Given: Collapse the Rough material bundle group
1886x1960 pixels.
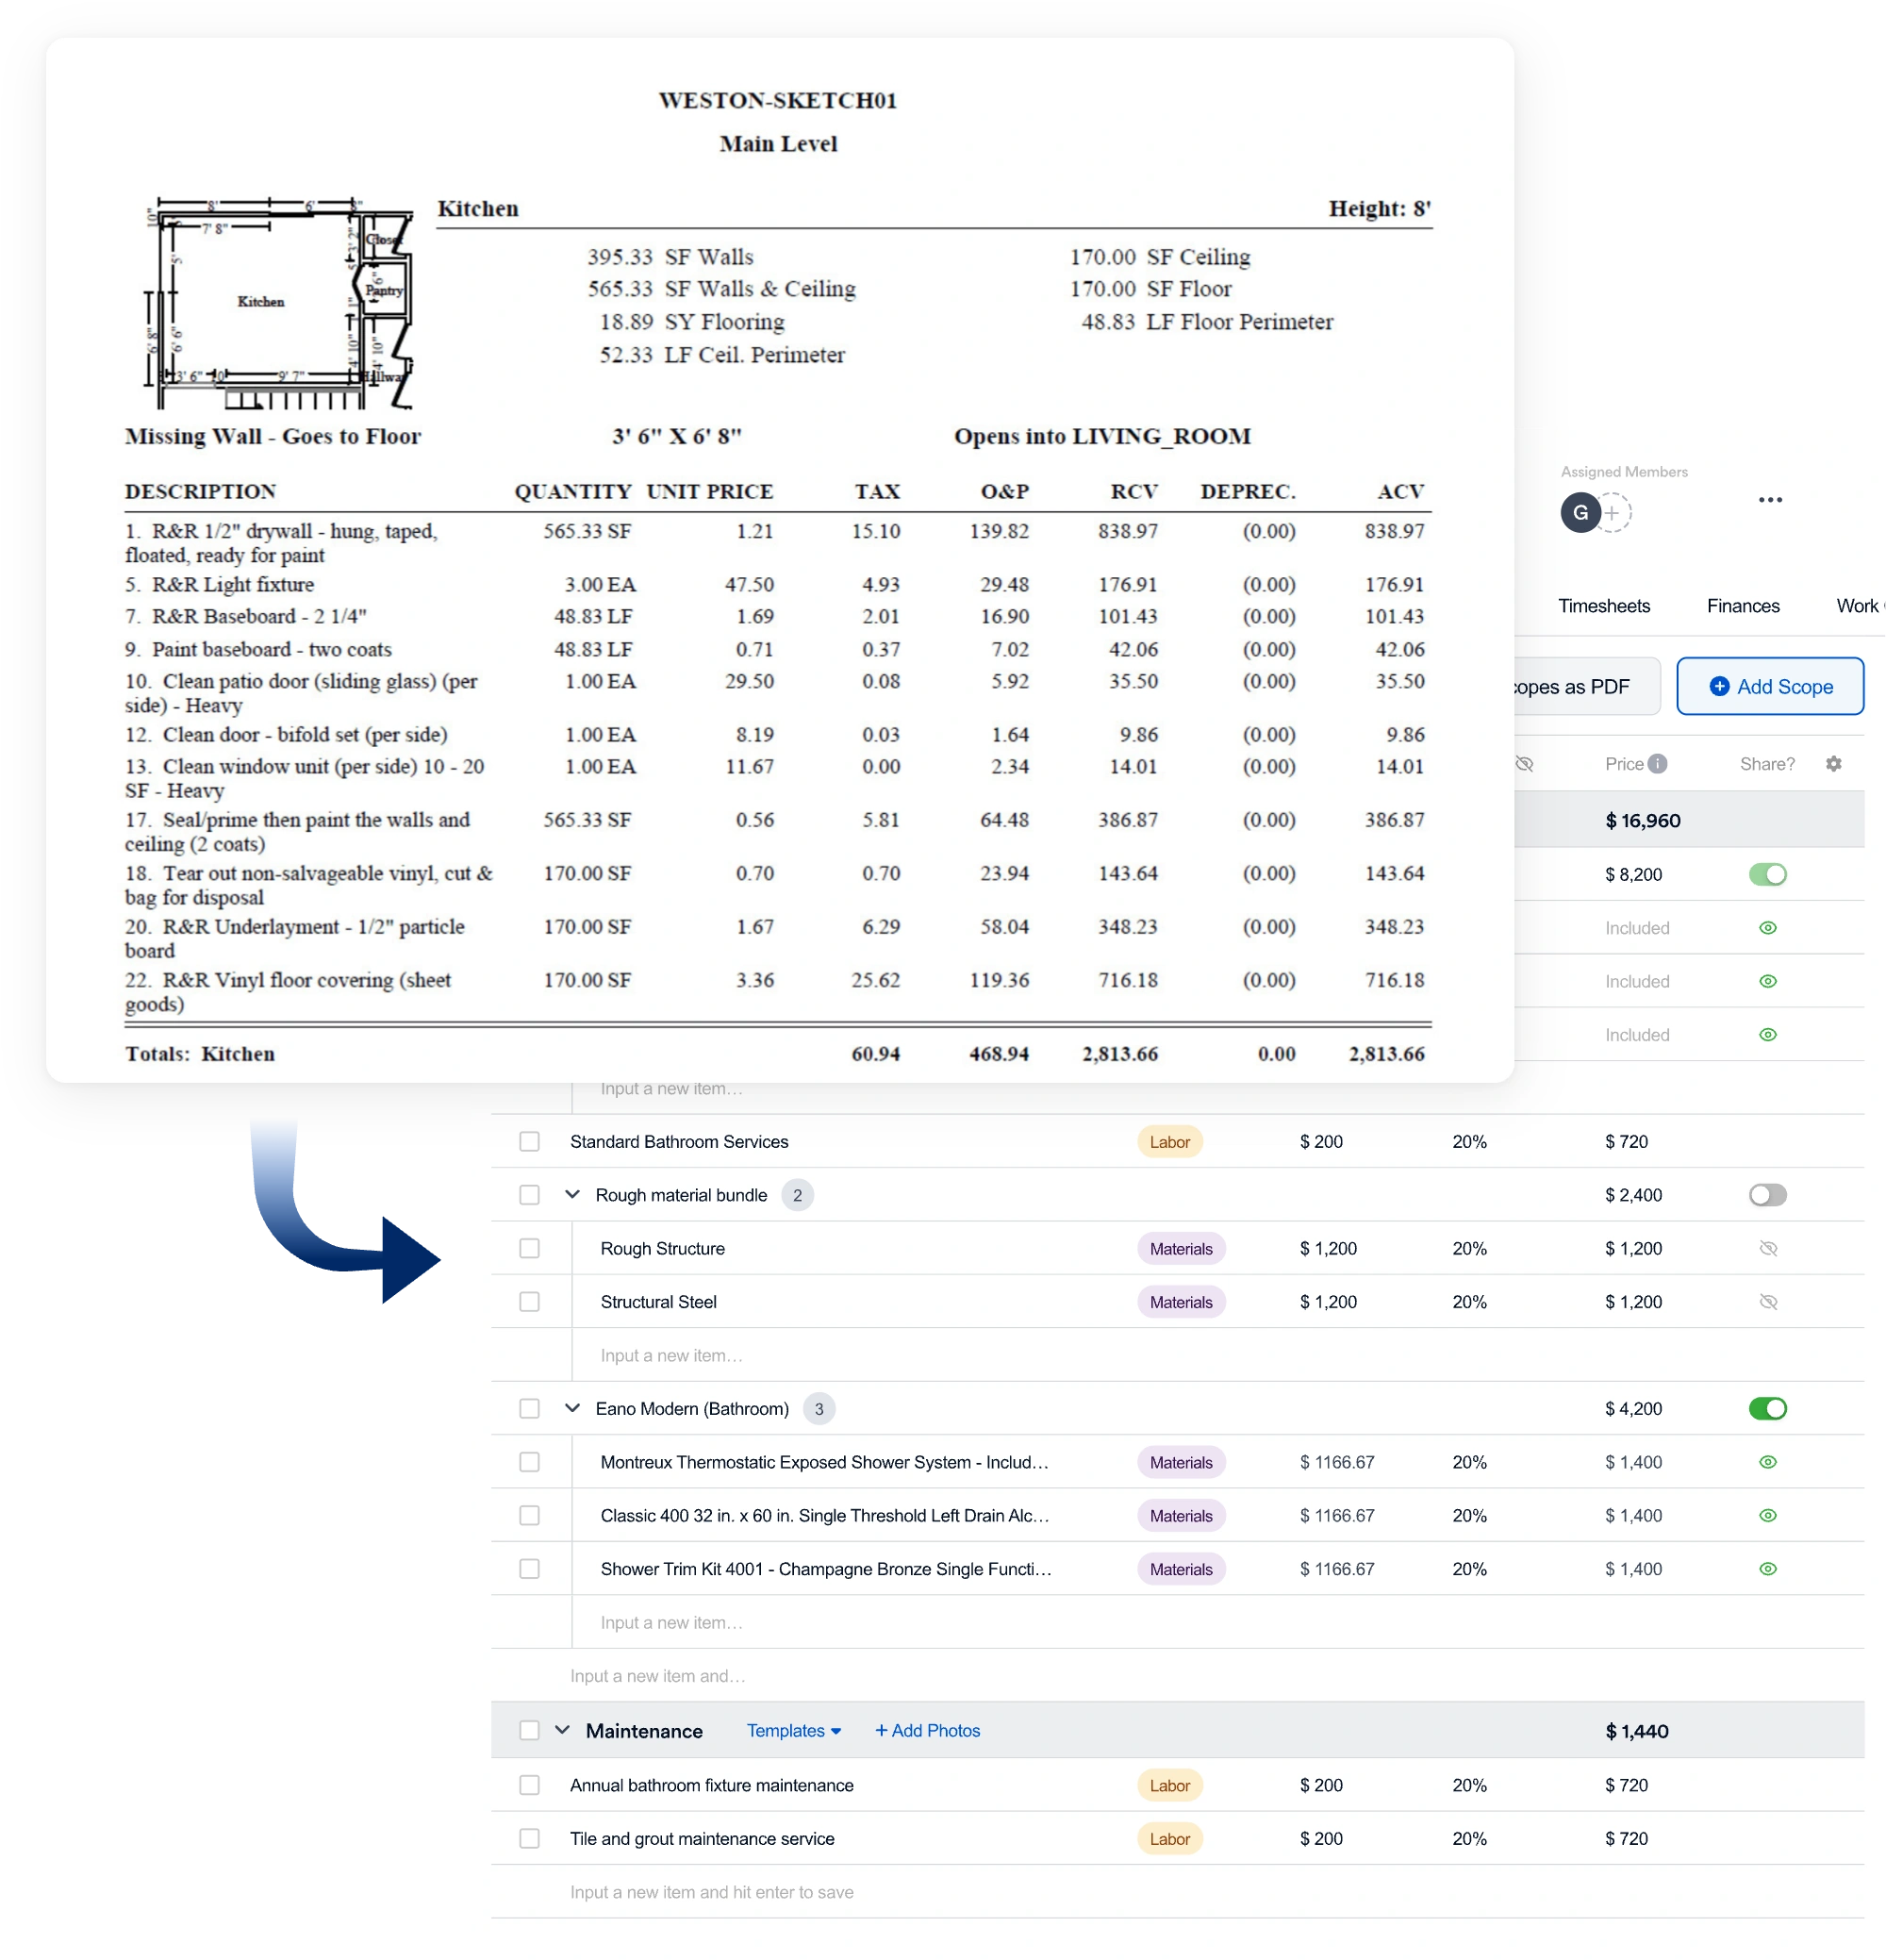Looking at the screenshot, I should (x=572, y=1195).
